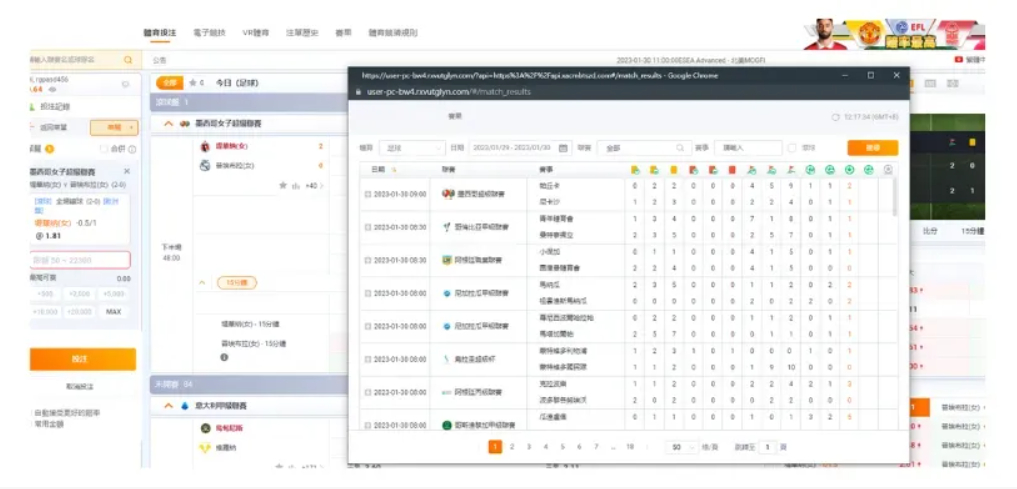Toggle the 合併 checkbox in bet slip
1017x489 pixels.
pyautogui.click(x=104, y=149)
